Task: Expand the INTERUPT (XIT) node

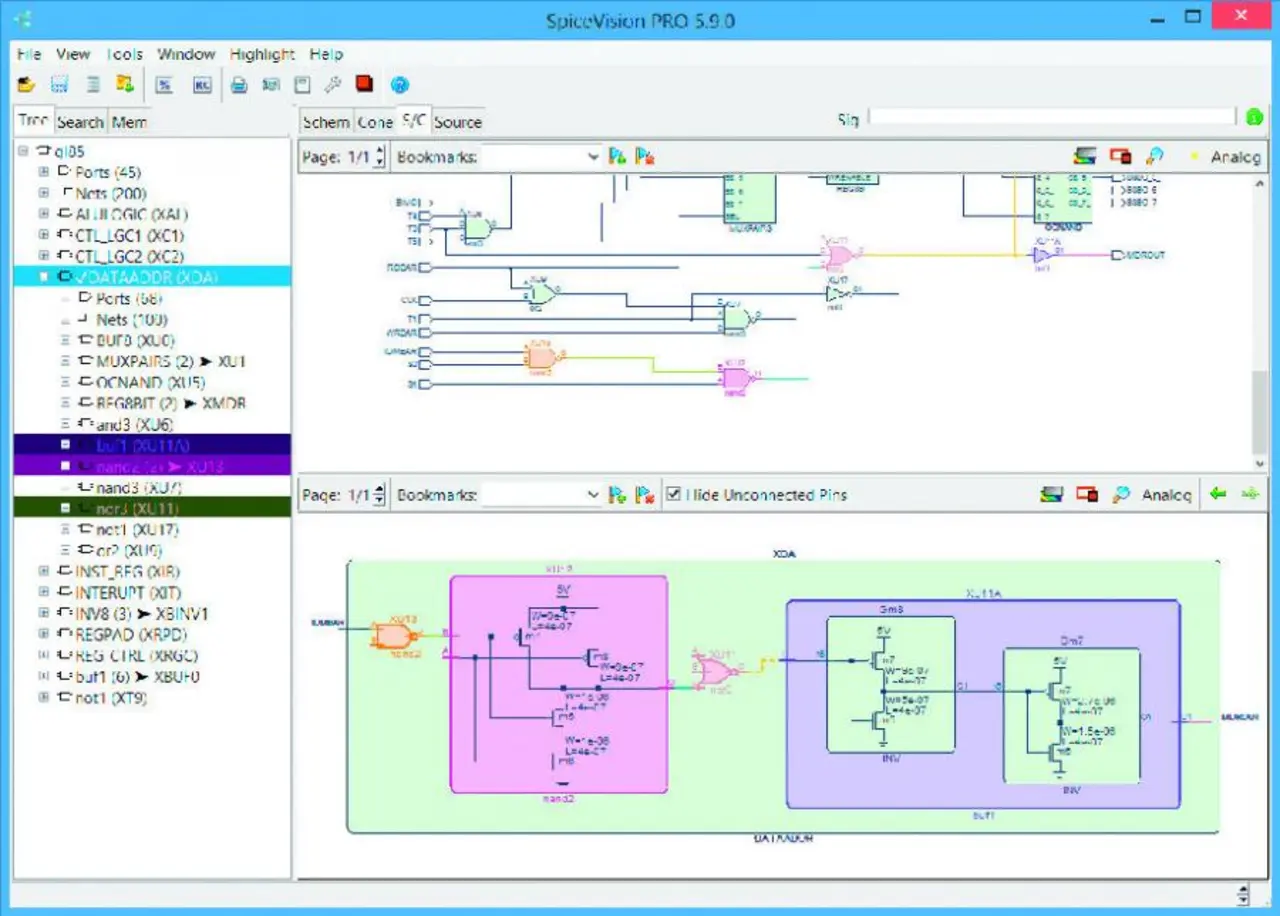Action: point(44,593)
